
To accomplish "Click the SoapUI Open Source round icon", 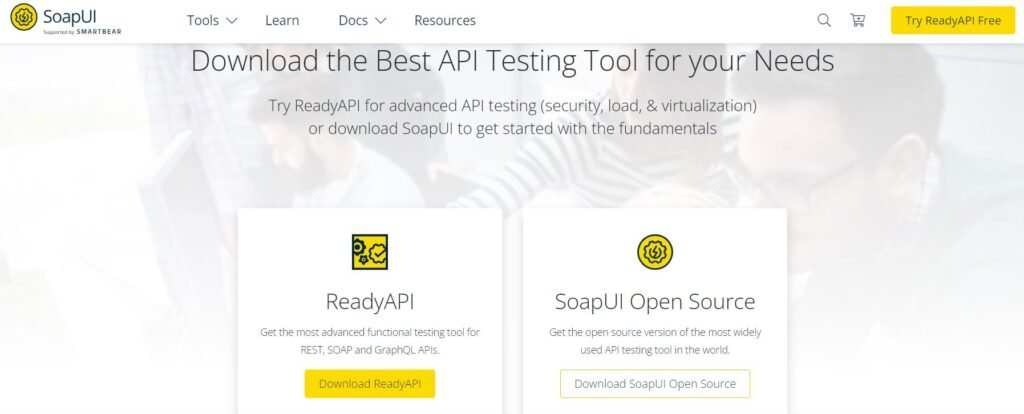I will (x=655, y=252).
